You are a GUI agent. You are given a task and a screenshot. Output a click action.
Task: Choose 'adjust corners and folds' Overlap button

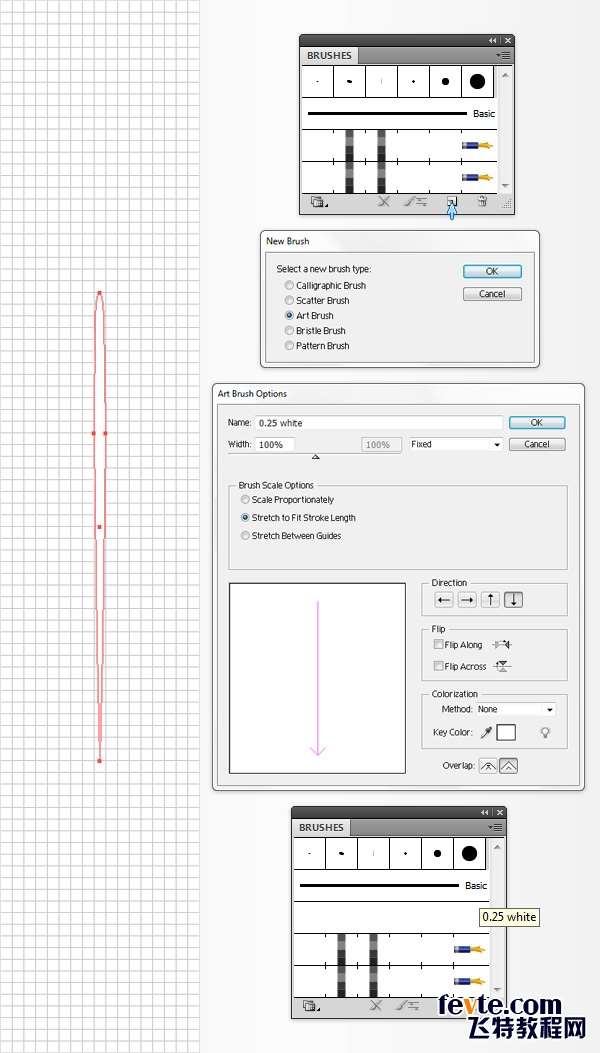click(509, 765)
